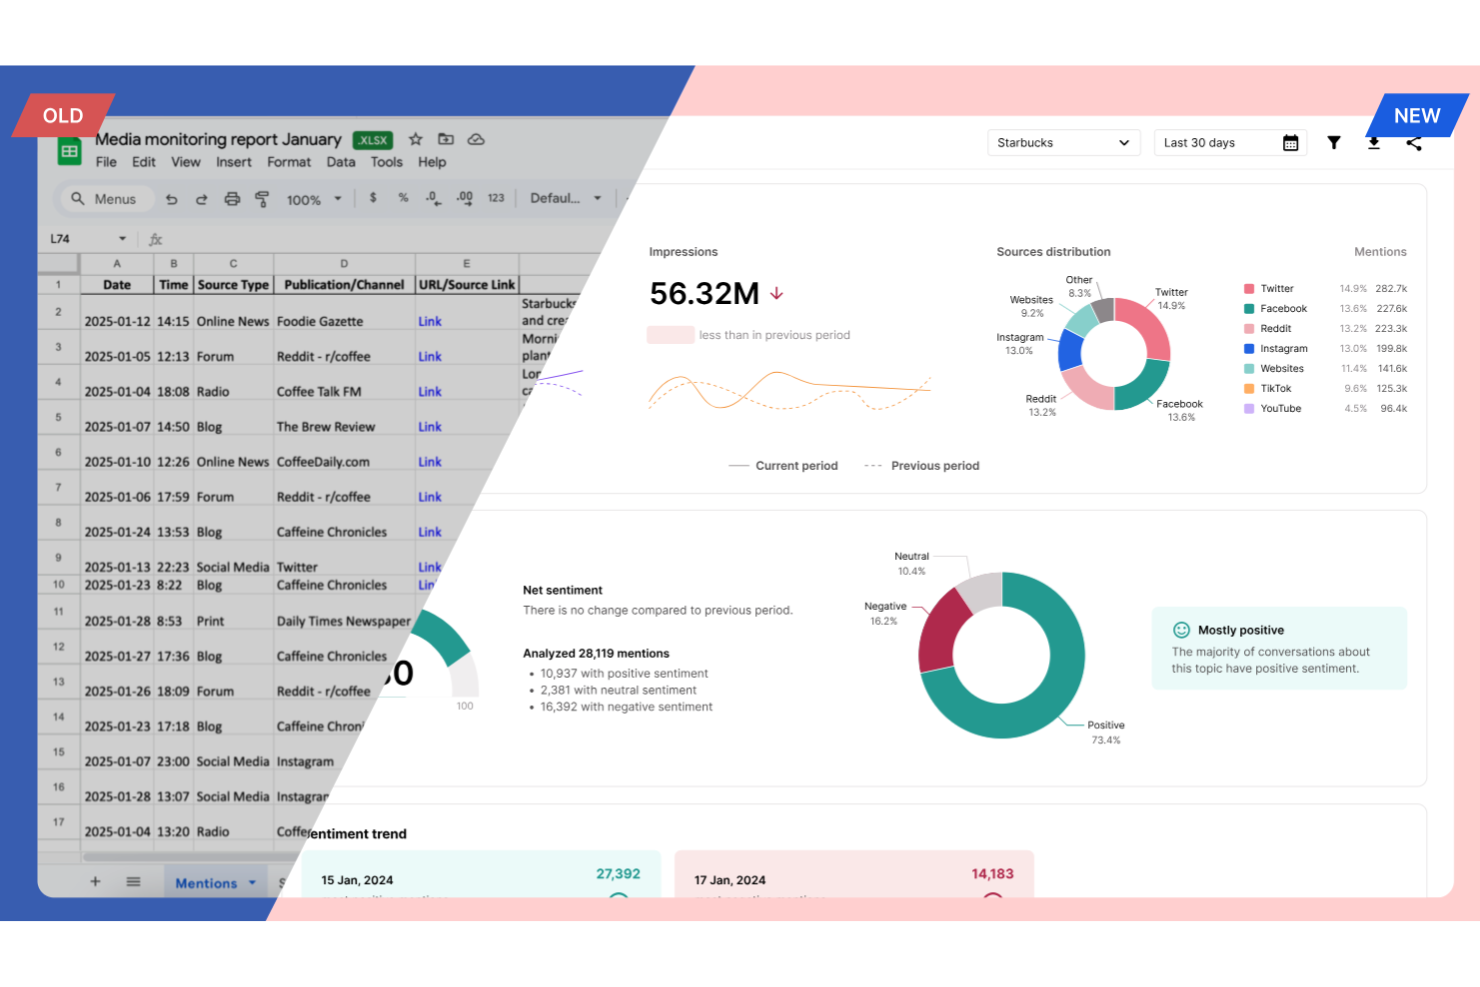Open the Tools menu
The width and height of the screenshot is (1480, 987).
387,162
